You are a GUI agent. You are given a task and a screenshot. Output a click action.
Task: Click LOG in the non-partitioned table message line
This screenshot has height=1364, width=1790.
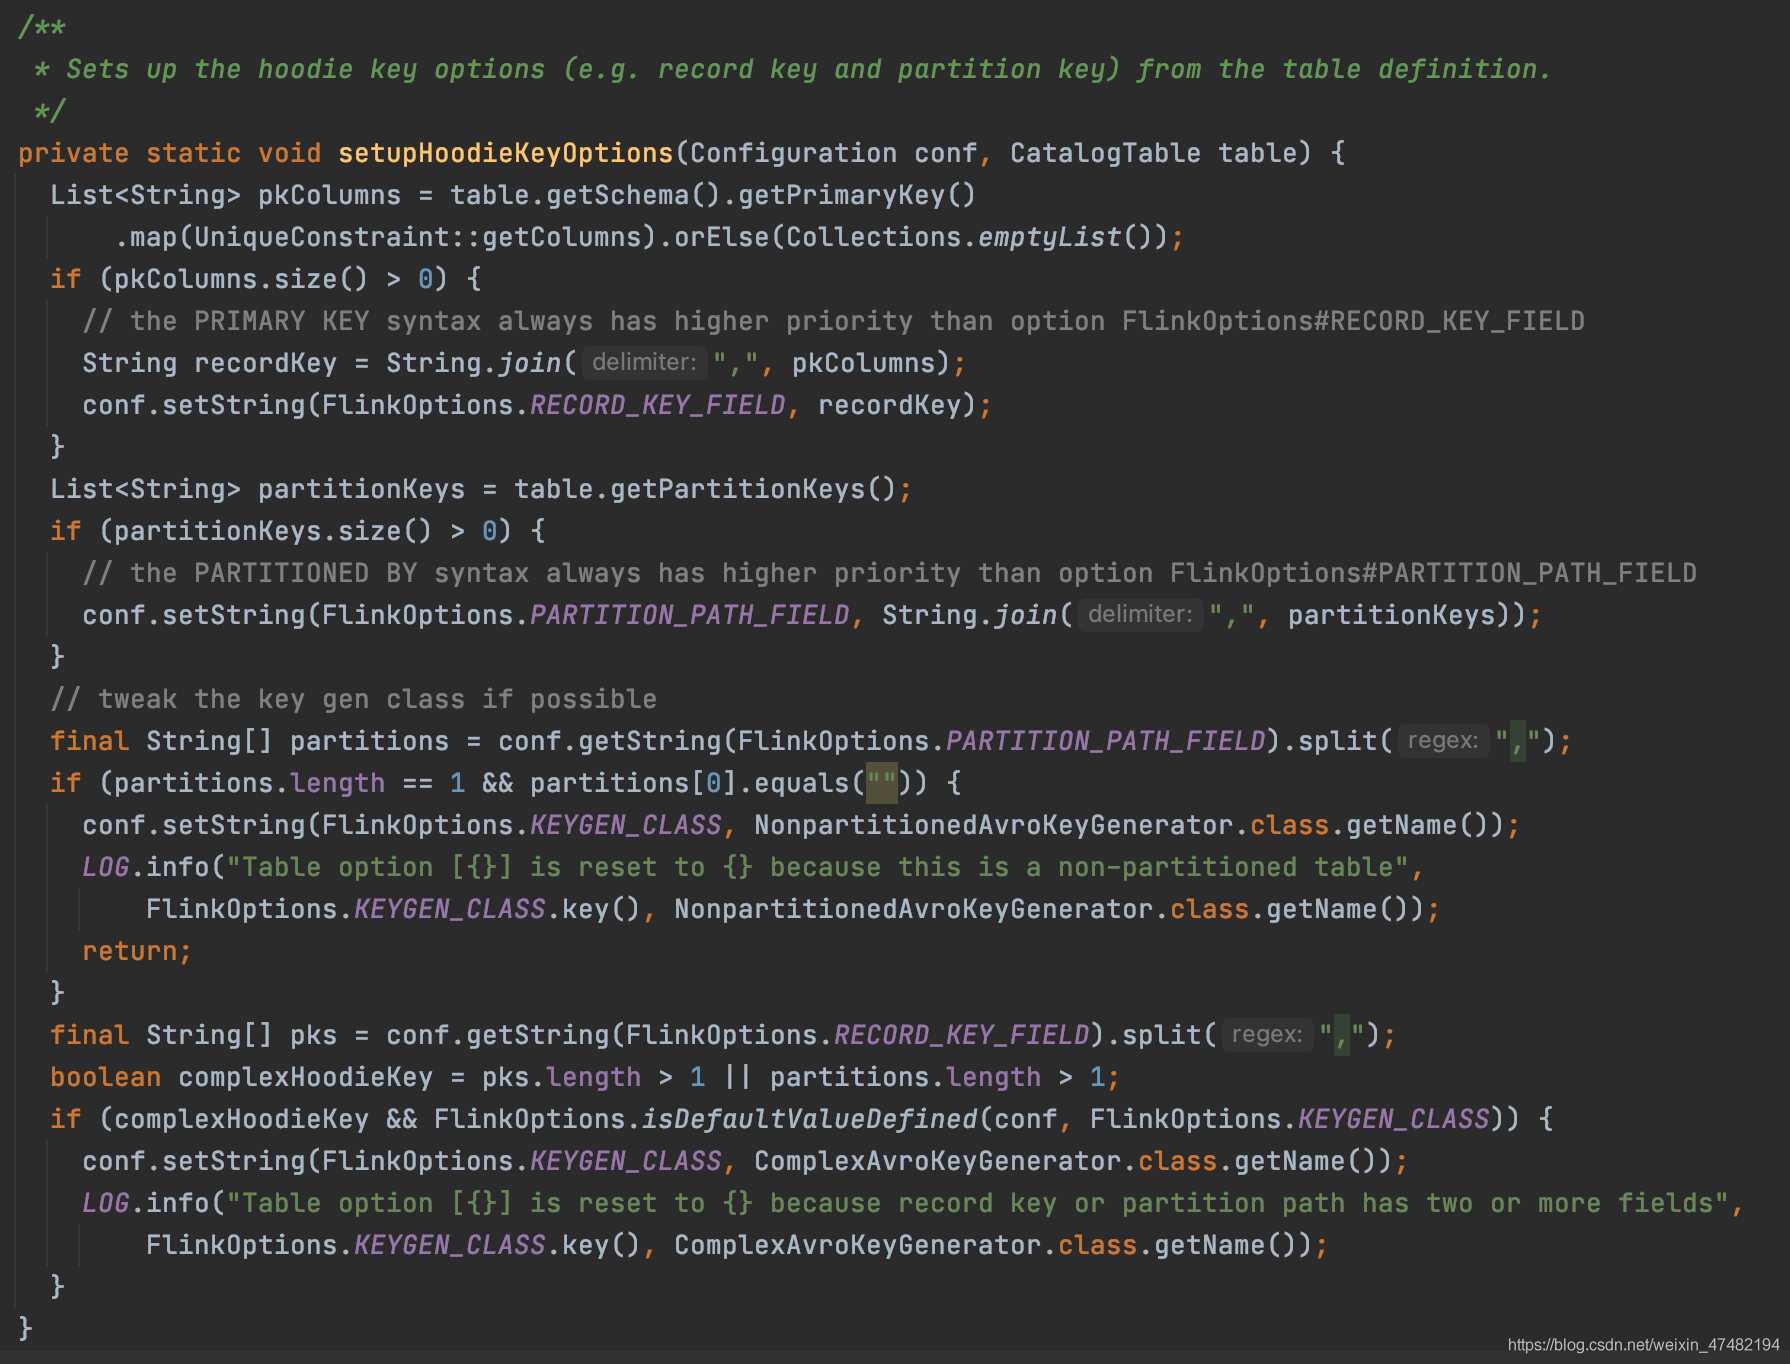pyautogui.click(x=105, y=867)
